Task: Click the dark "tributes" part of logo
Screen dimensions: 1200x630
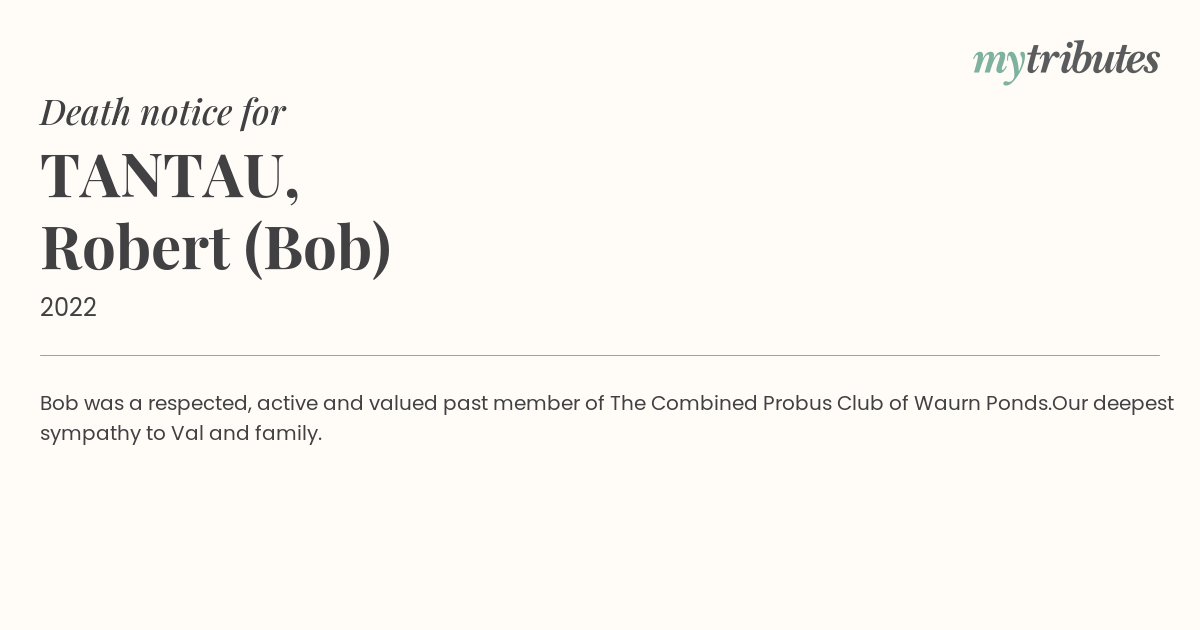Action: point(1093,59)
